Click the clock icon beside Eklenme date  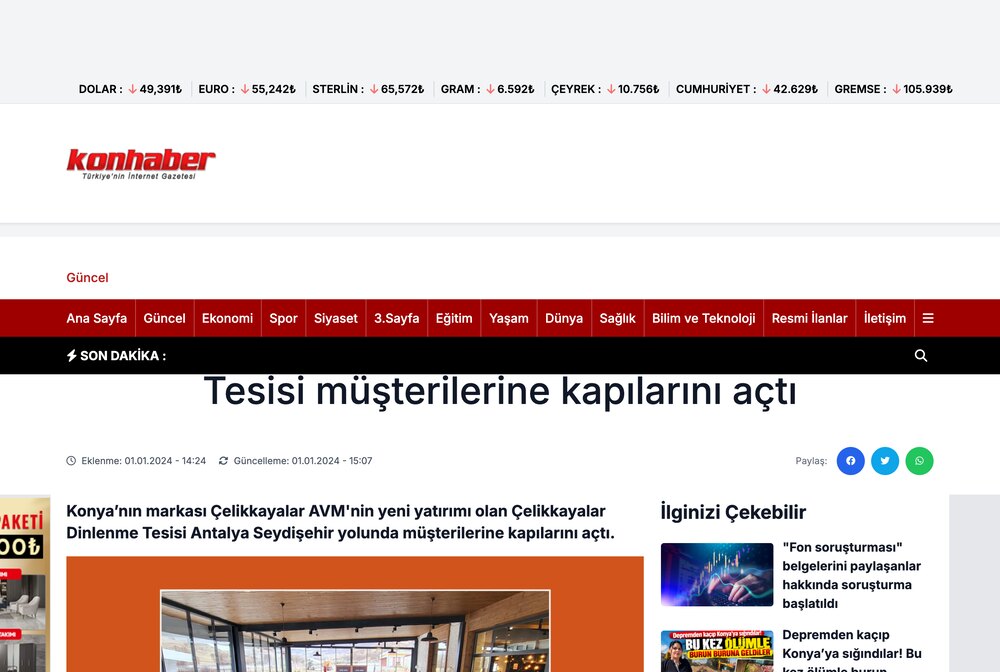(x=71, y=461)
